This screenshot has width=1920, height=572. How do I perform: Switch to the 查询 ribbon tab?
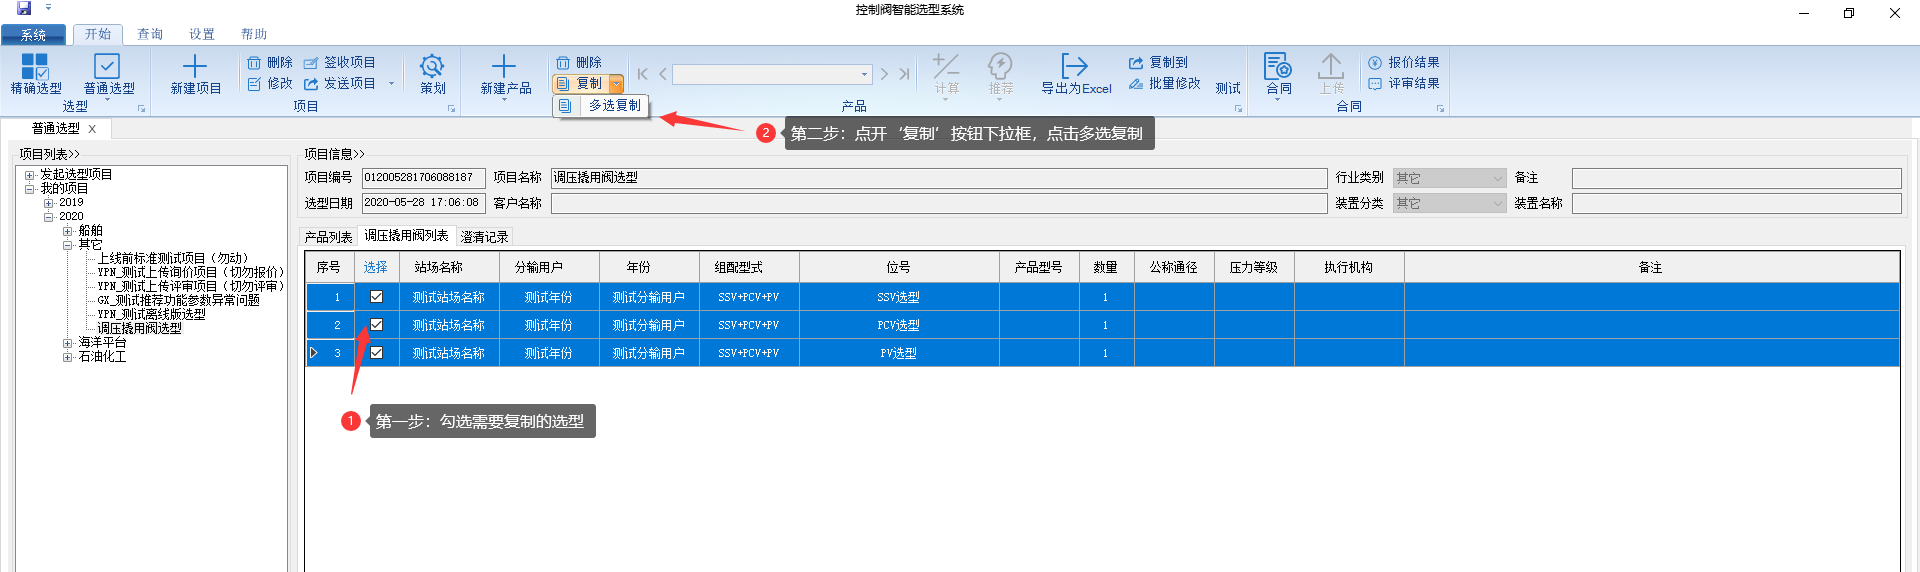point(150,34)
